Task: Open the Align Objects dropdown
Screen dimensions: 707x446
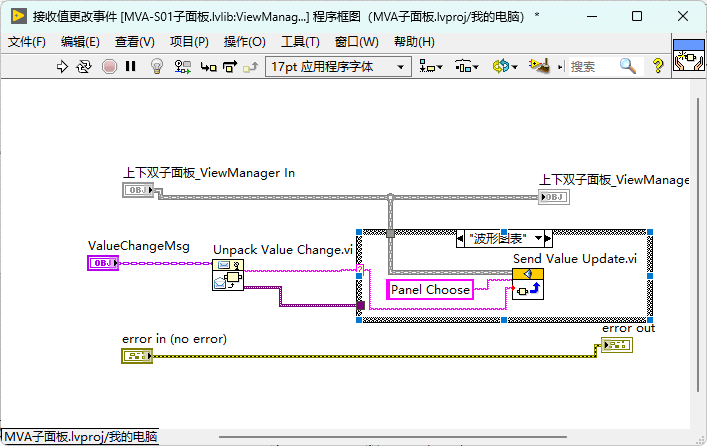Action: pos(431,67)
